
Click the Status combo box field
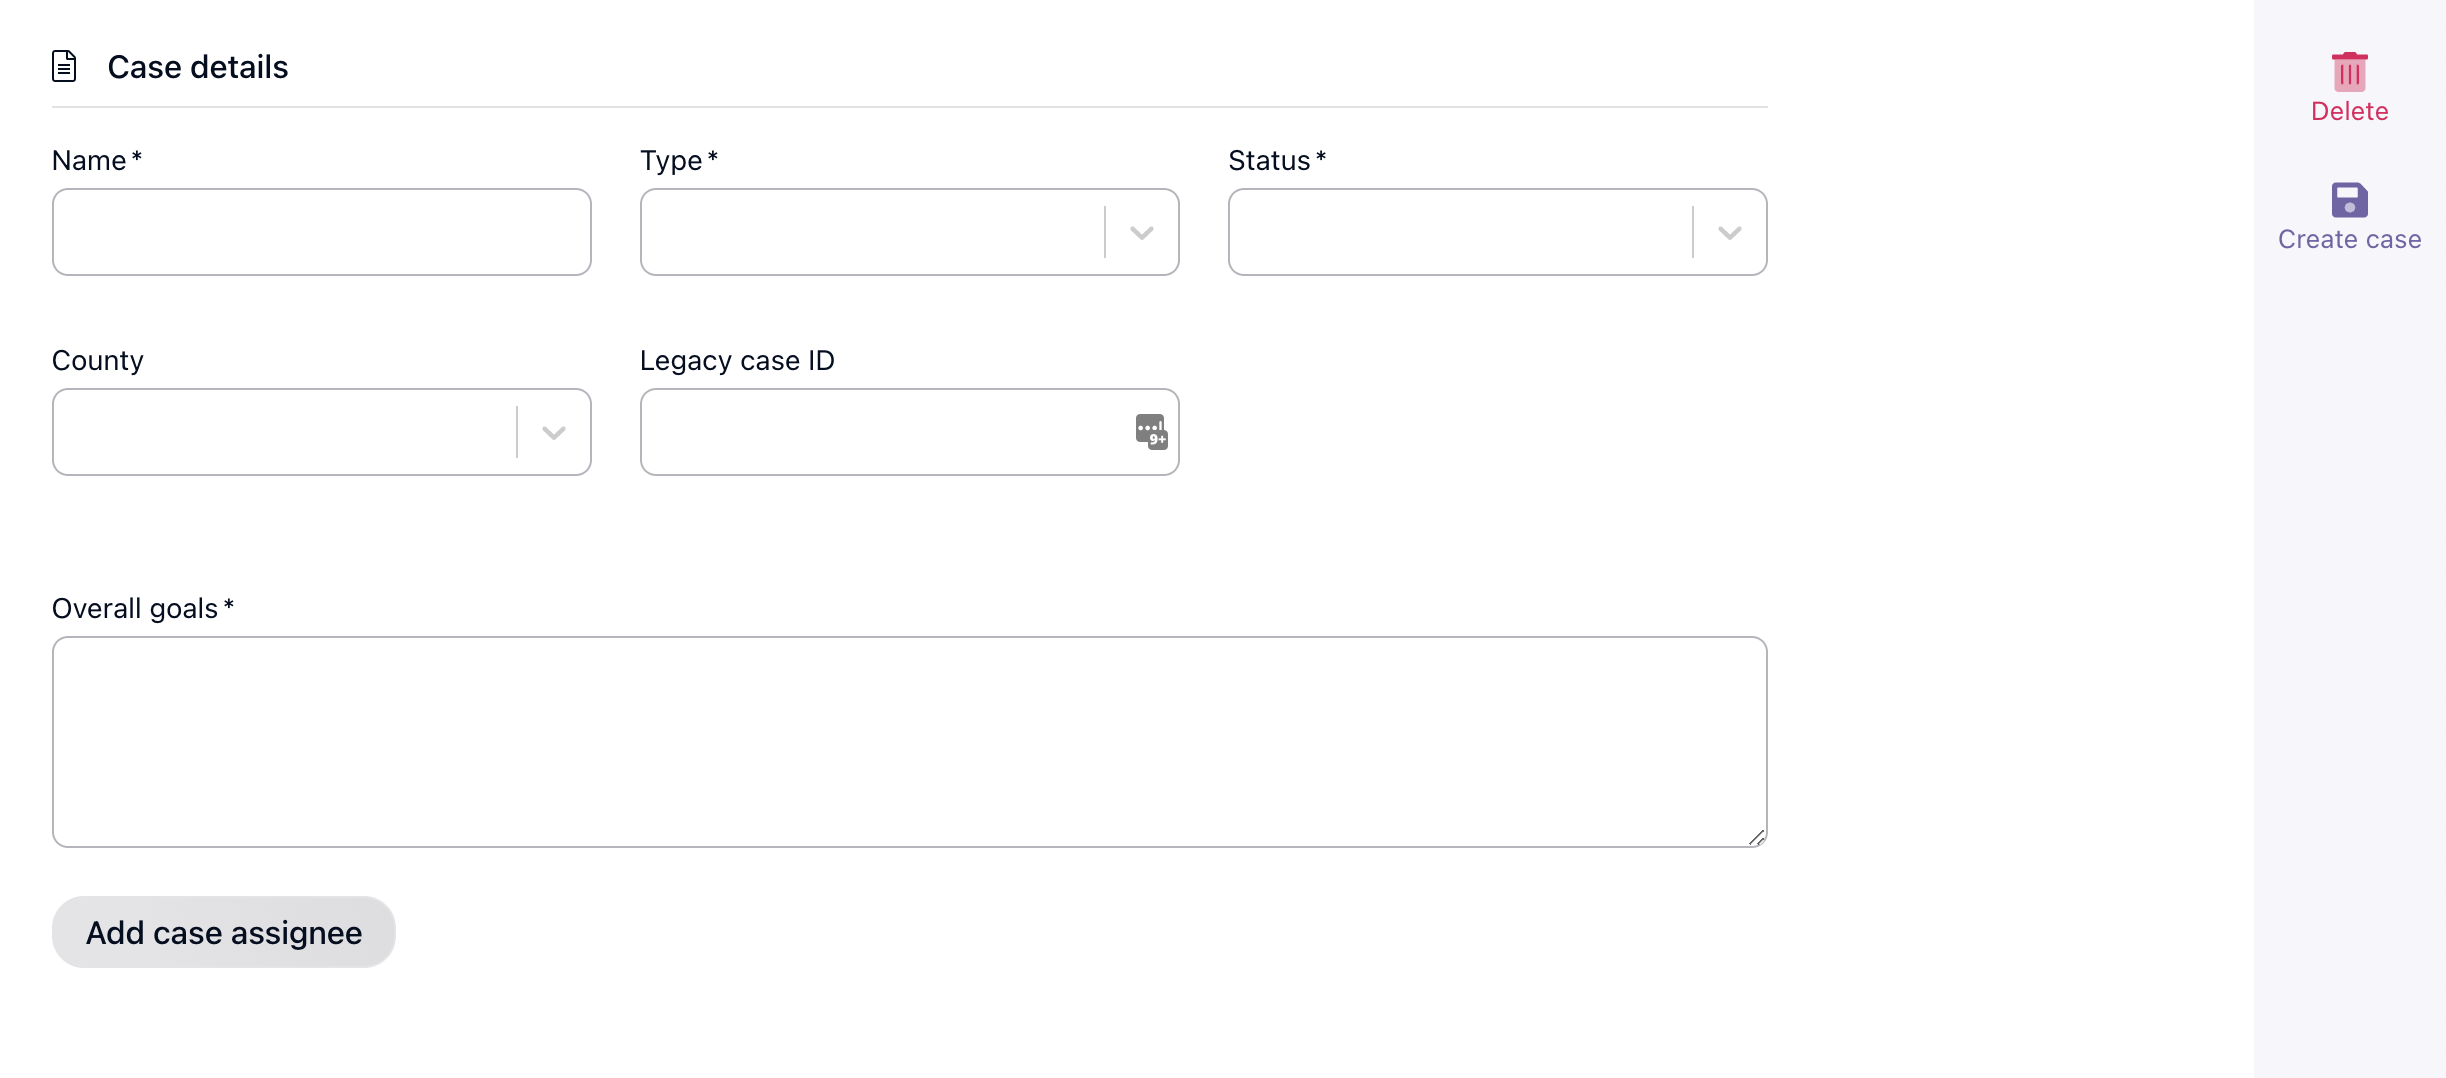1450,232
